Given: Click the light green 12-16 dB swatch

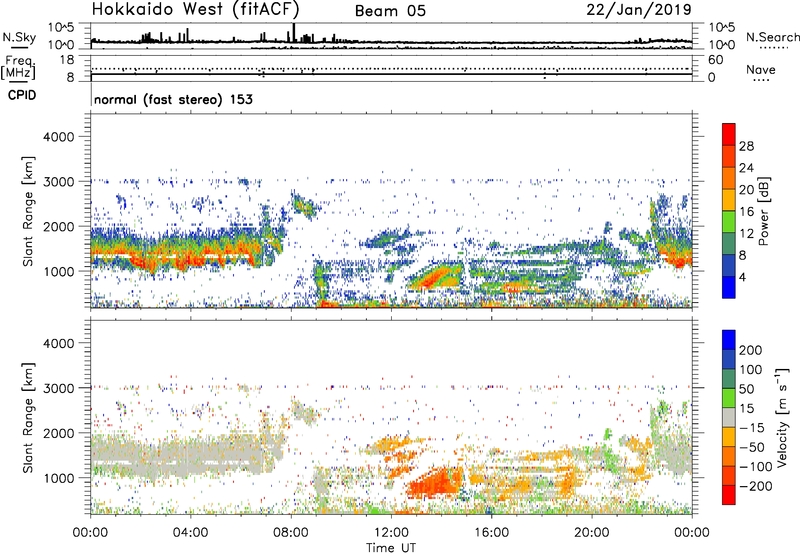Looking at the screenshot, I should pyautogui.click(x=729, y=221).
